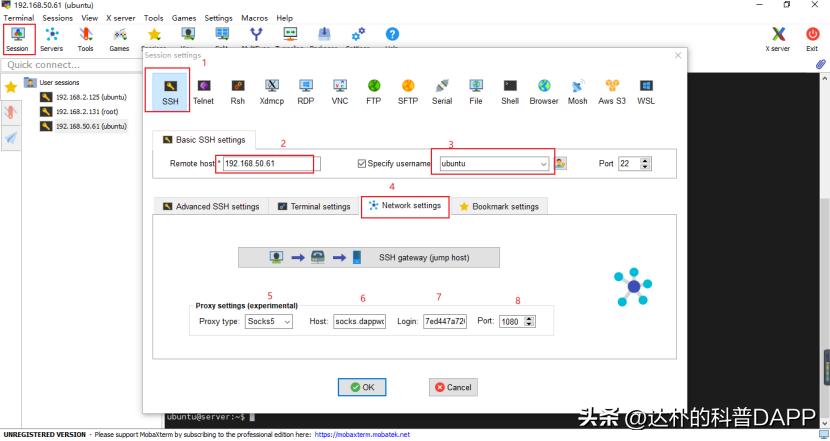
Task: Open the Session toolbar button
Action: point(18,39)
